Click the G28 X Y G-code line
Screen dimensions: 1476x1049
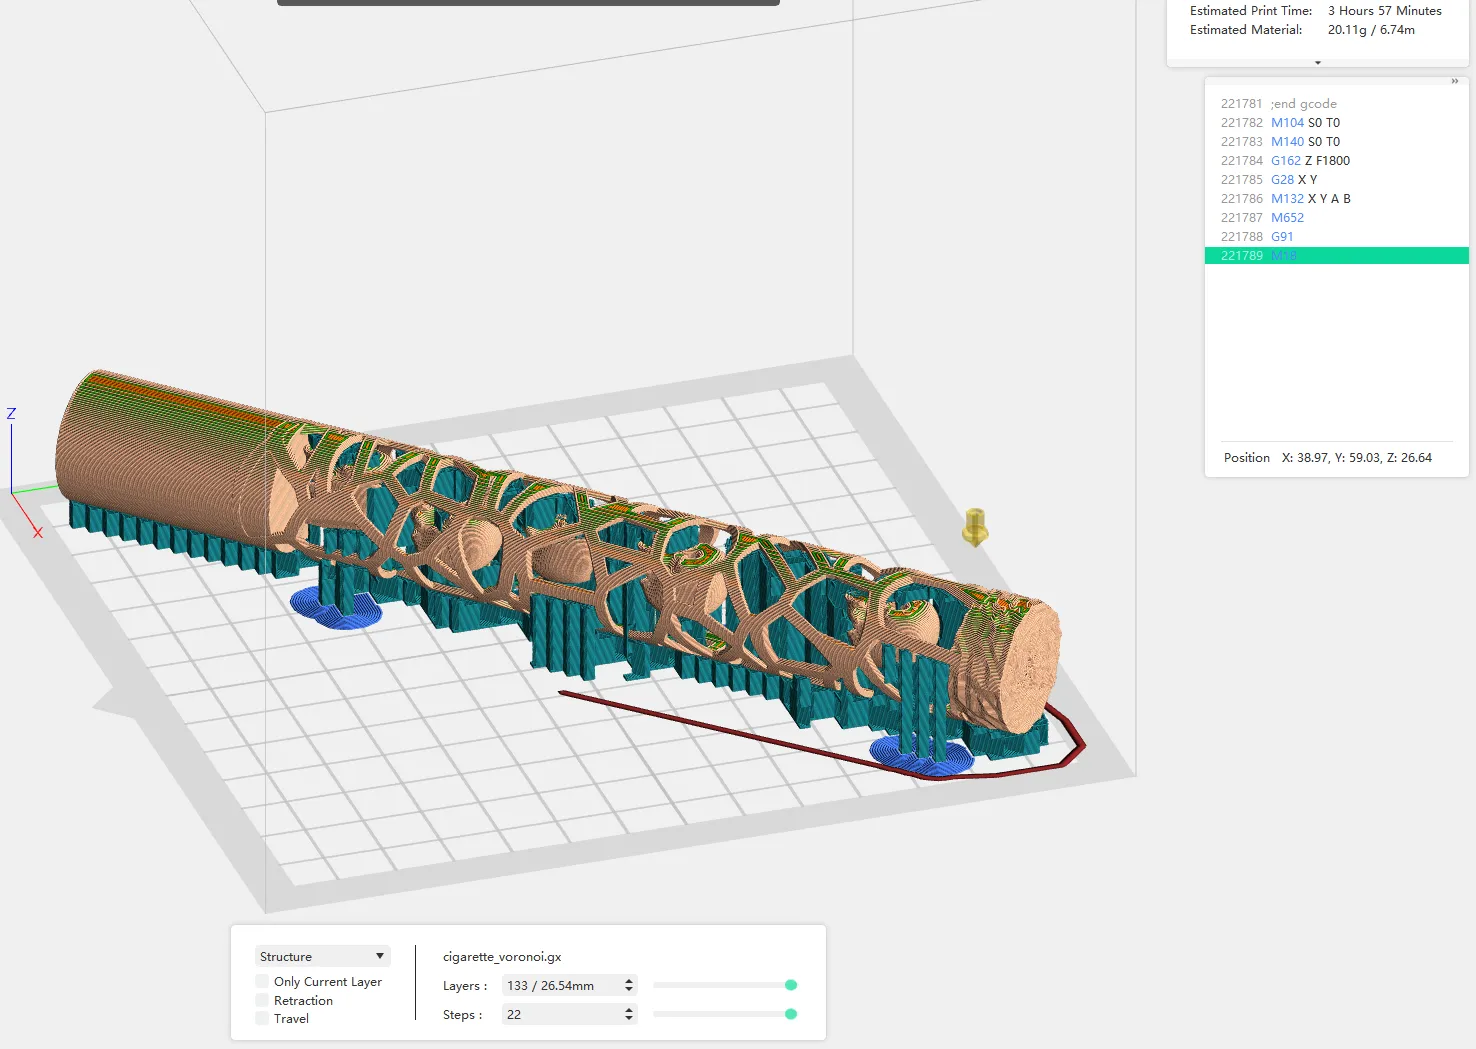[x=1294, y=180]
